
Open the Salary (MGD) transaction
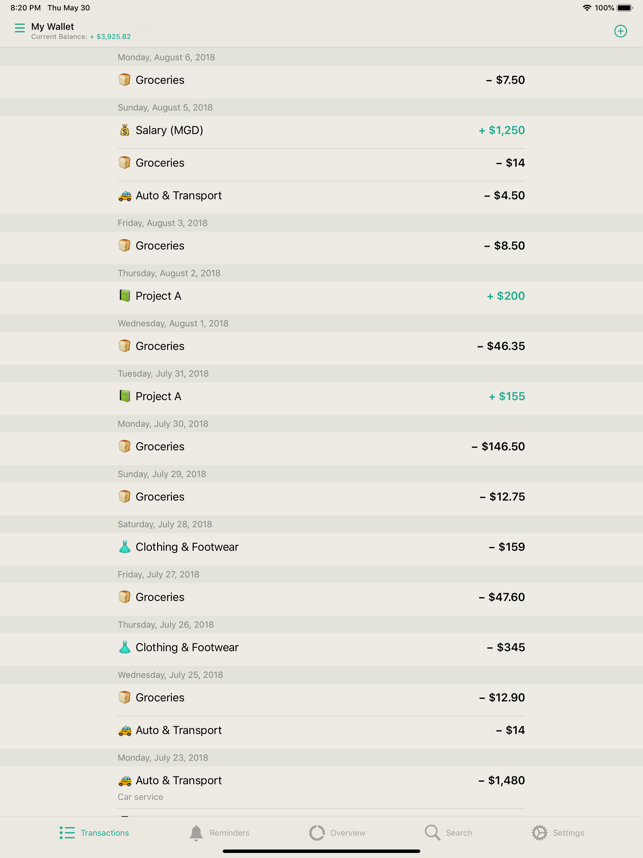321,130
